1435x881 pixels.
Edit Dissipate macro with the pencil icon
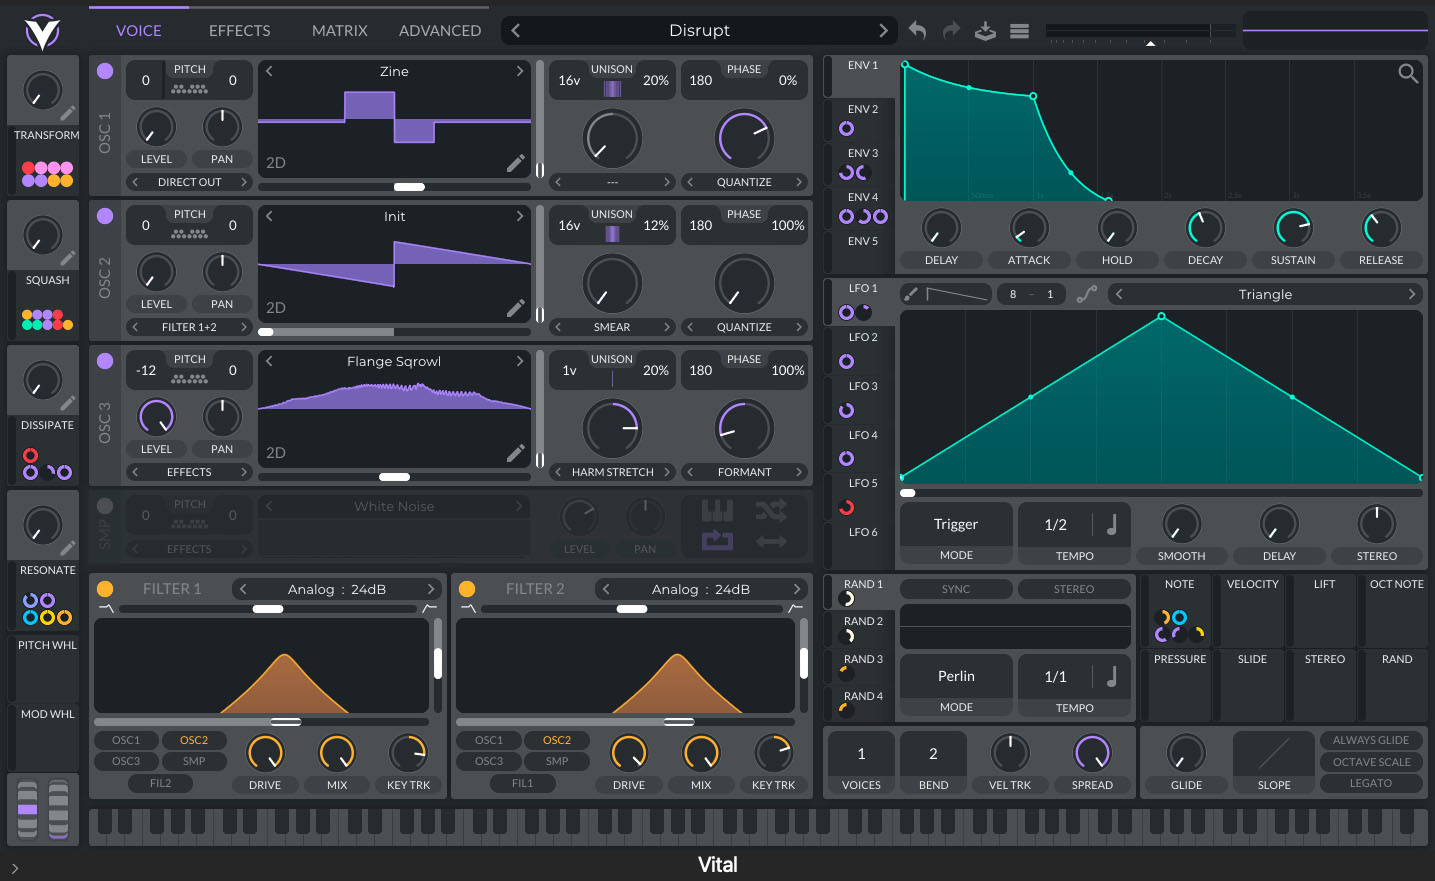pos(67,403)
